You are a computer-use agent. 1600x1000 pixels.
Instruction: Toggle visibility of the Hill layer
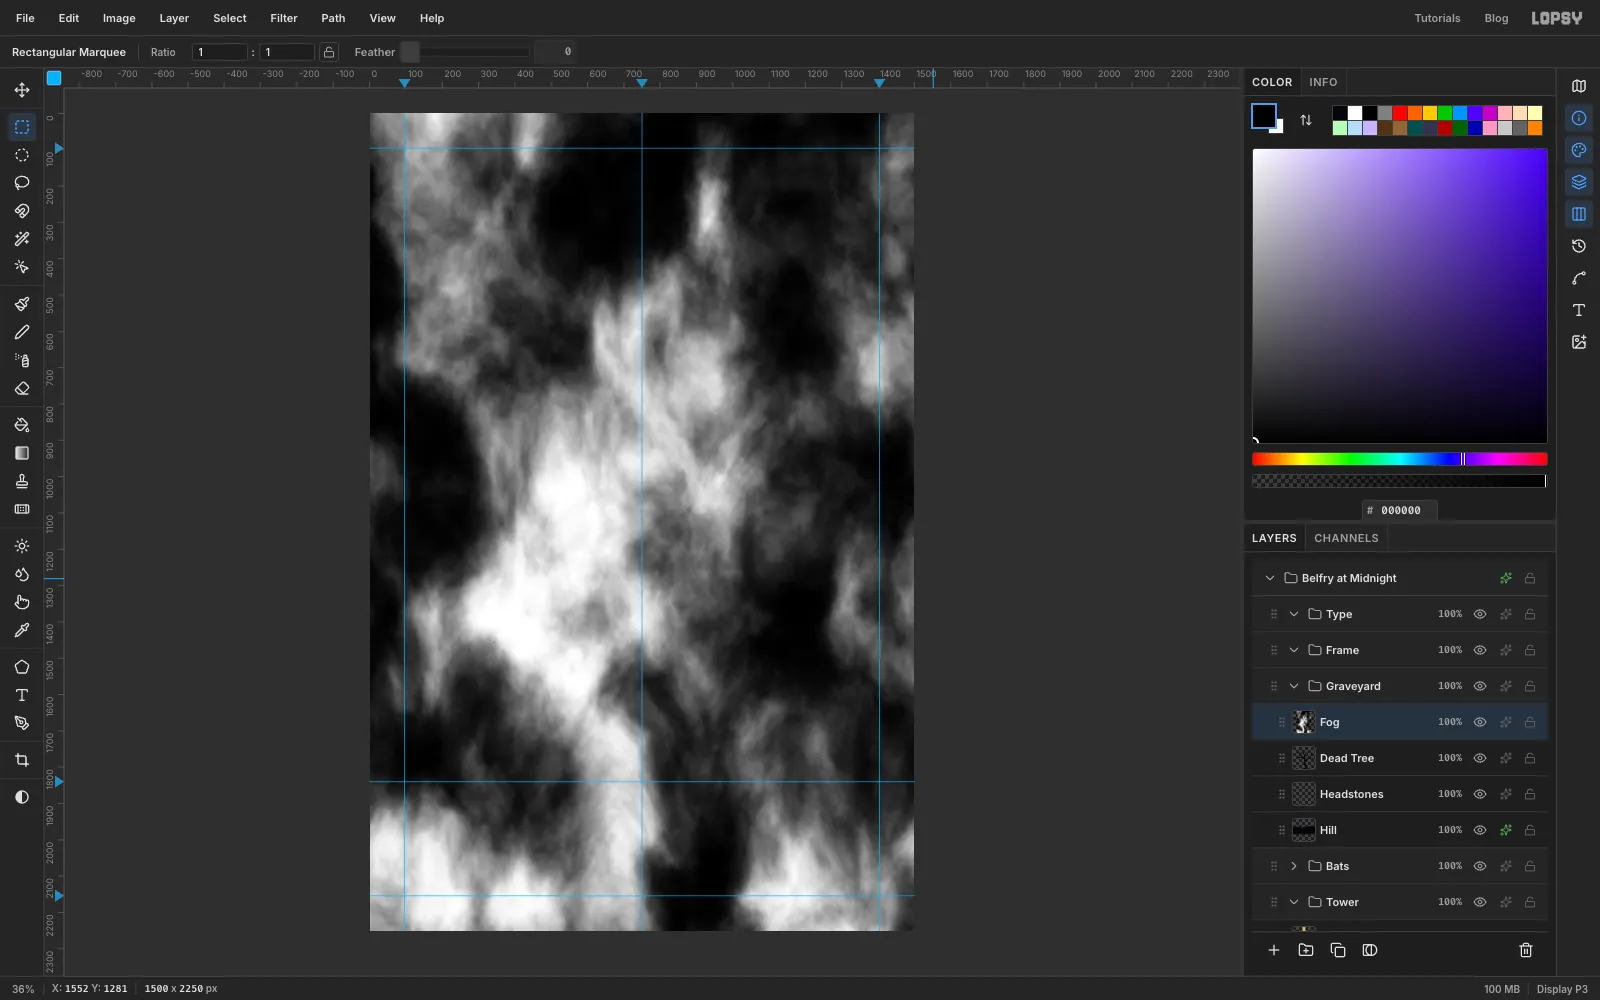tap(1480, 830)
